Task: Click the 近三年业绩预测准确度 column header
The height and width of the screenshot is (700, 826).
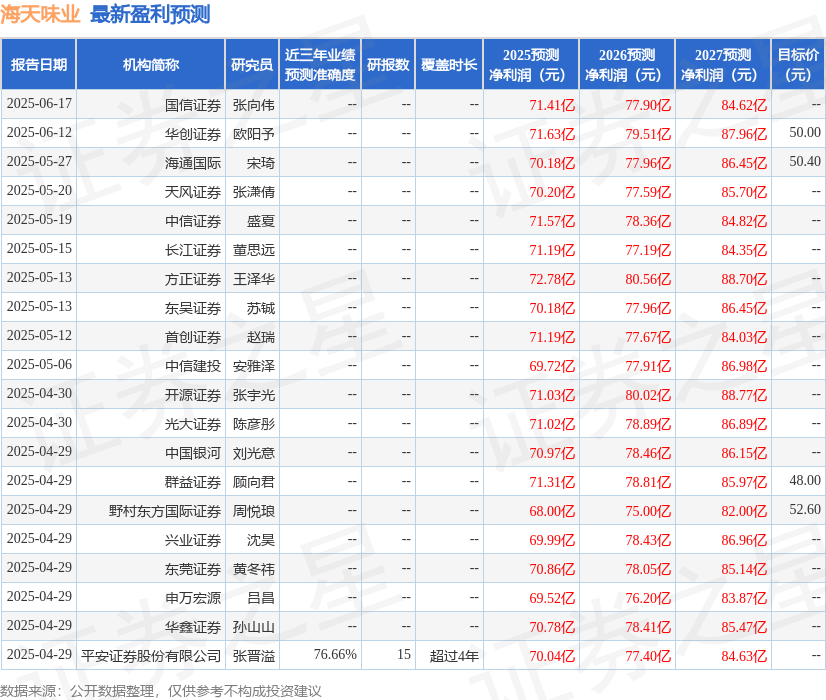Action: pos(320,64)
